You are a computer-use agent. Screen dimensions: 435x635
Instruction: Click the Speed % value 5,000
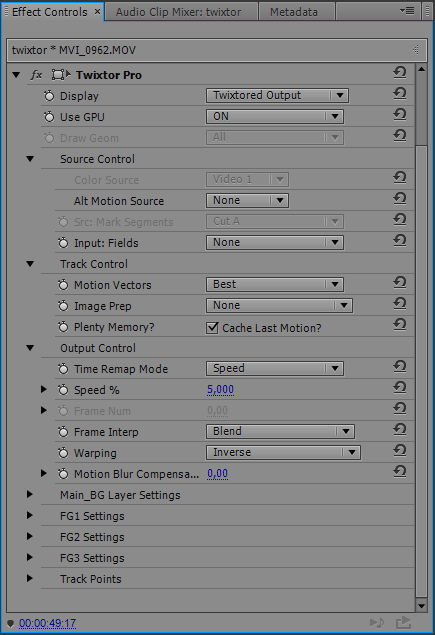tap(220, 390)
